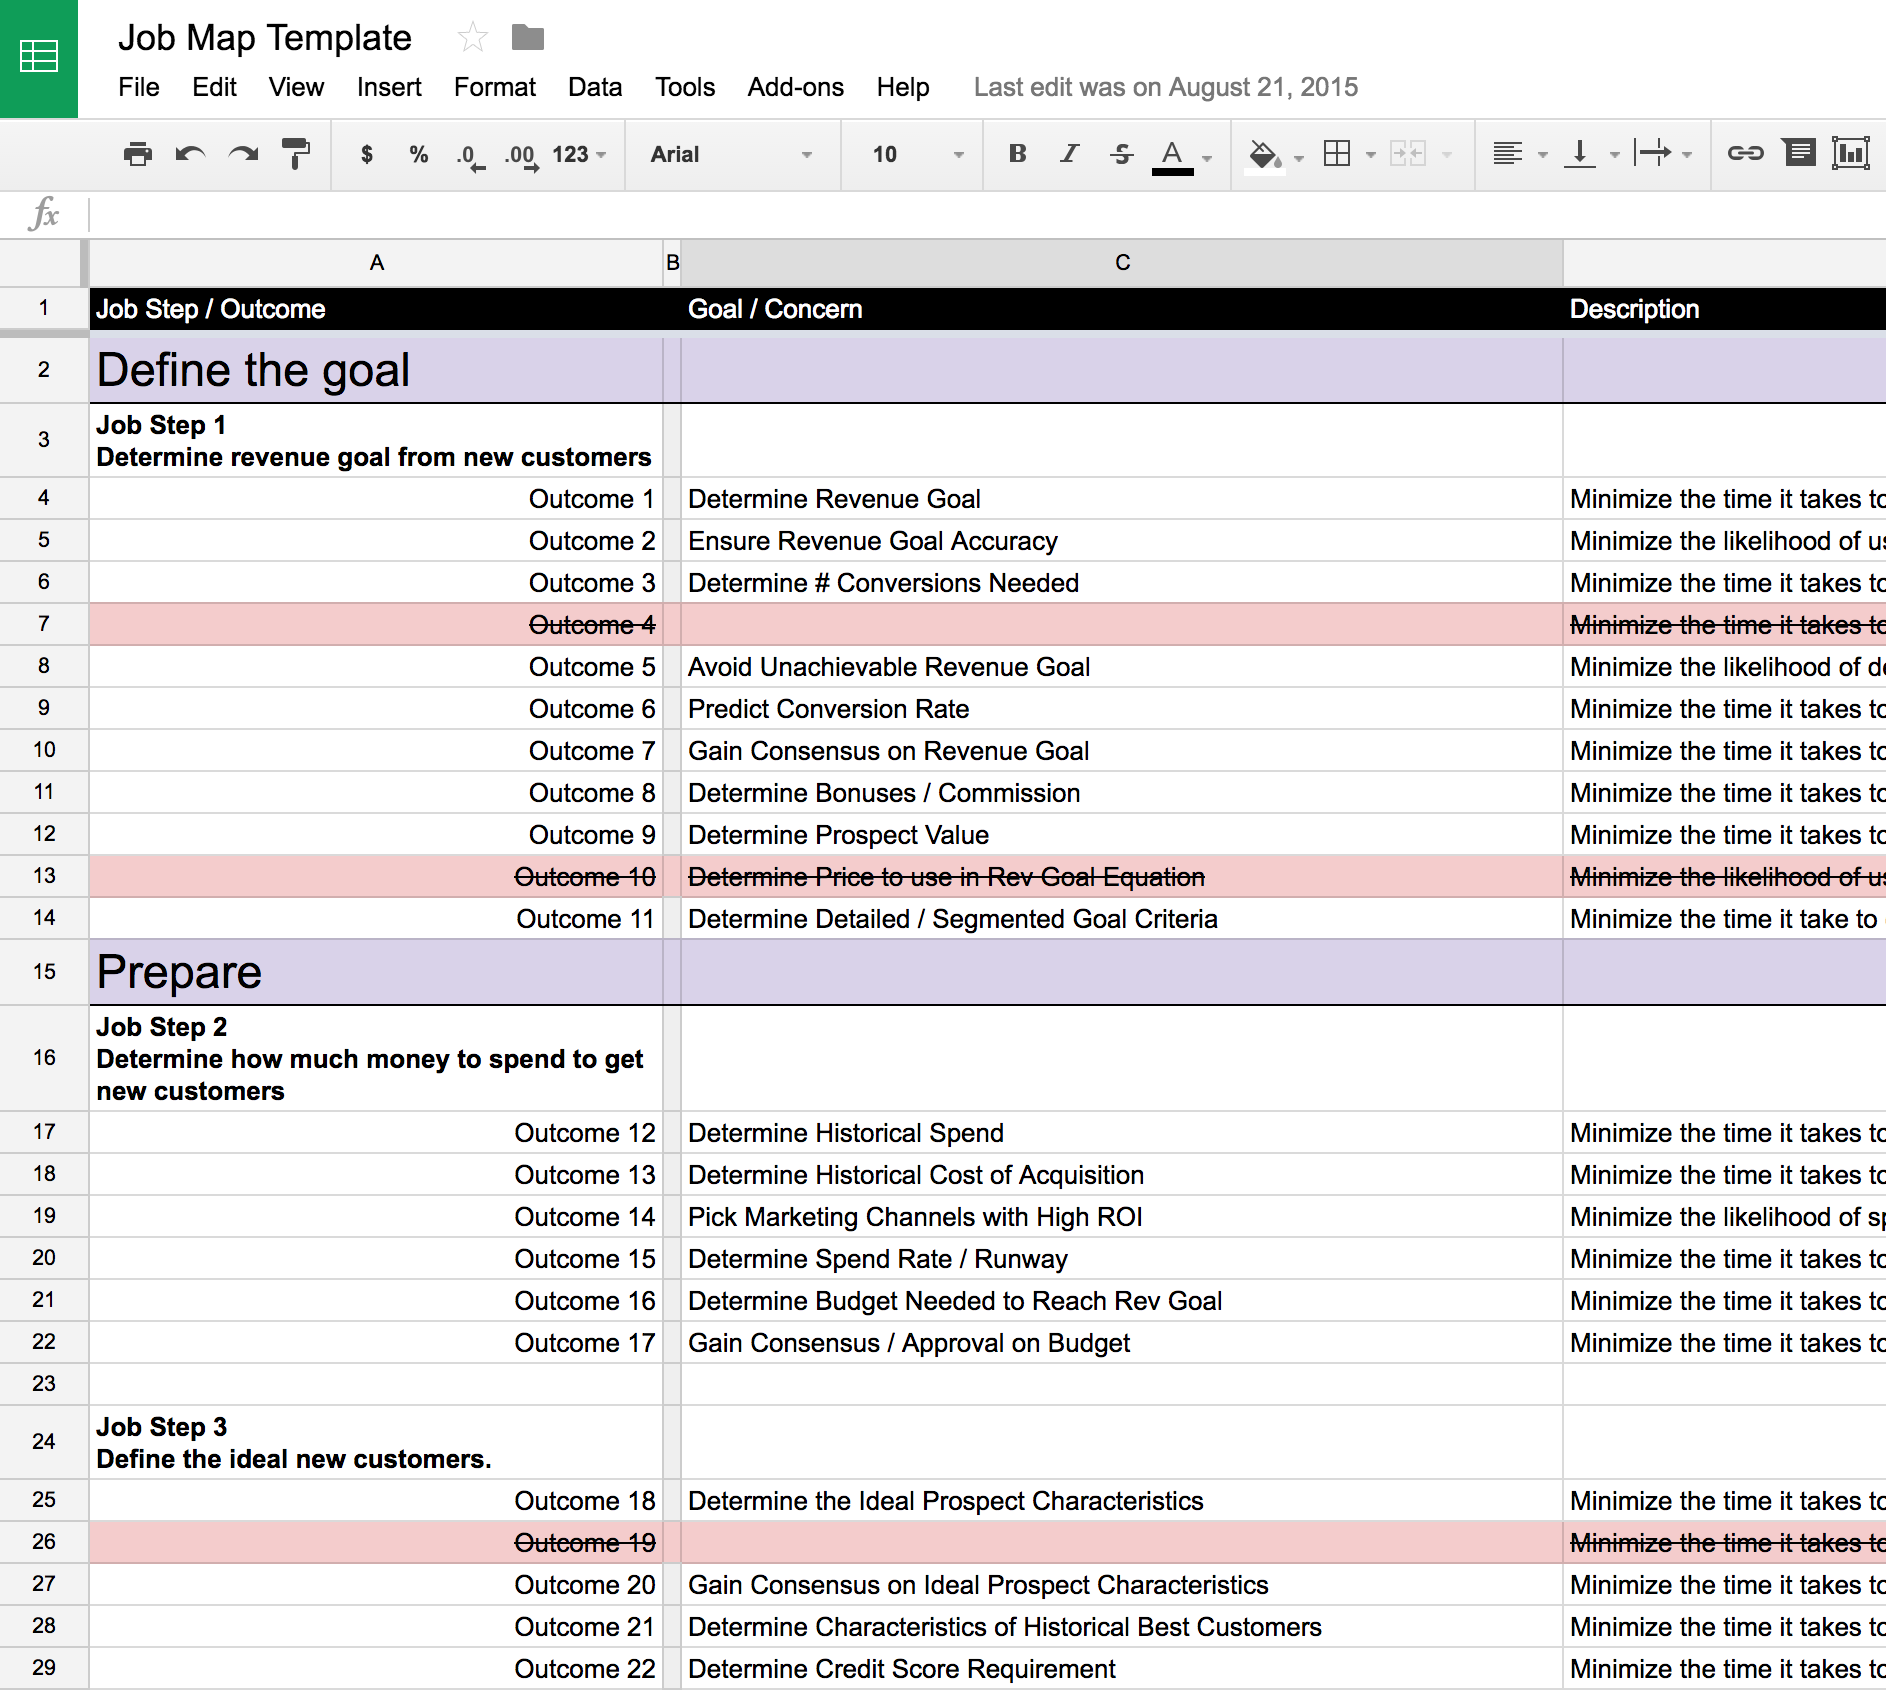Click the Insert link icon
Image resolution: width=1886 pixels, height=1690 pixels.
point(1745,153)
